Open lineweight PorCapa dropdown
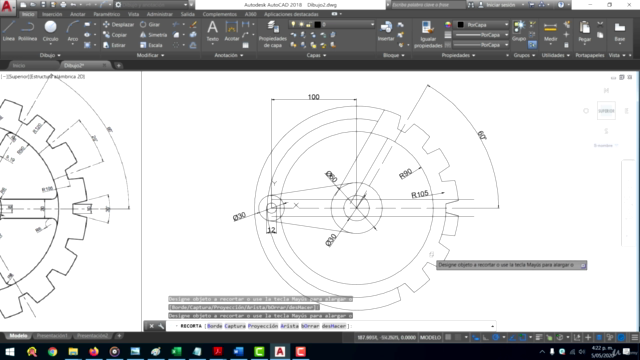Image resolution: width=640 pixels, height=360 pixels. [482, 35]
